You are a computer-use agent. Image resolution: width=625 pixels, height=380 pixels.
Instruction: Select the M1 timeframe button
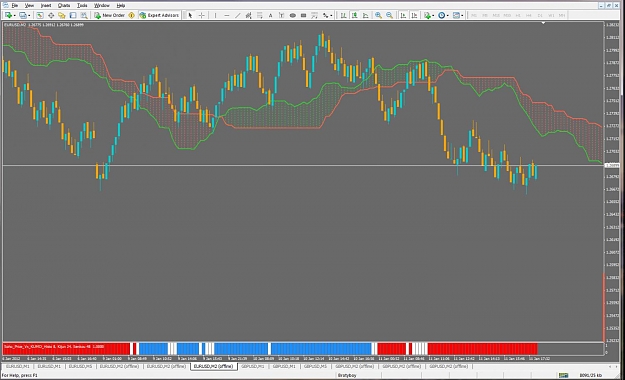(474, 15)
